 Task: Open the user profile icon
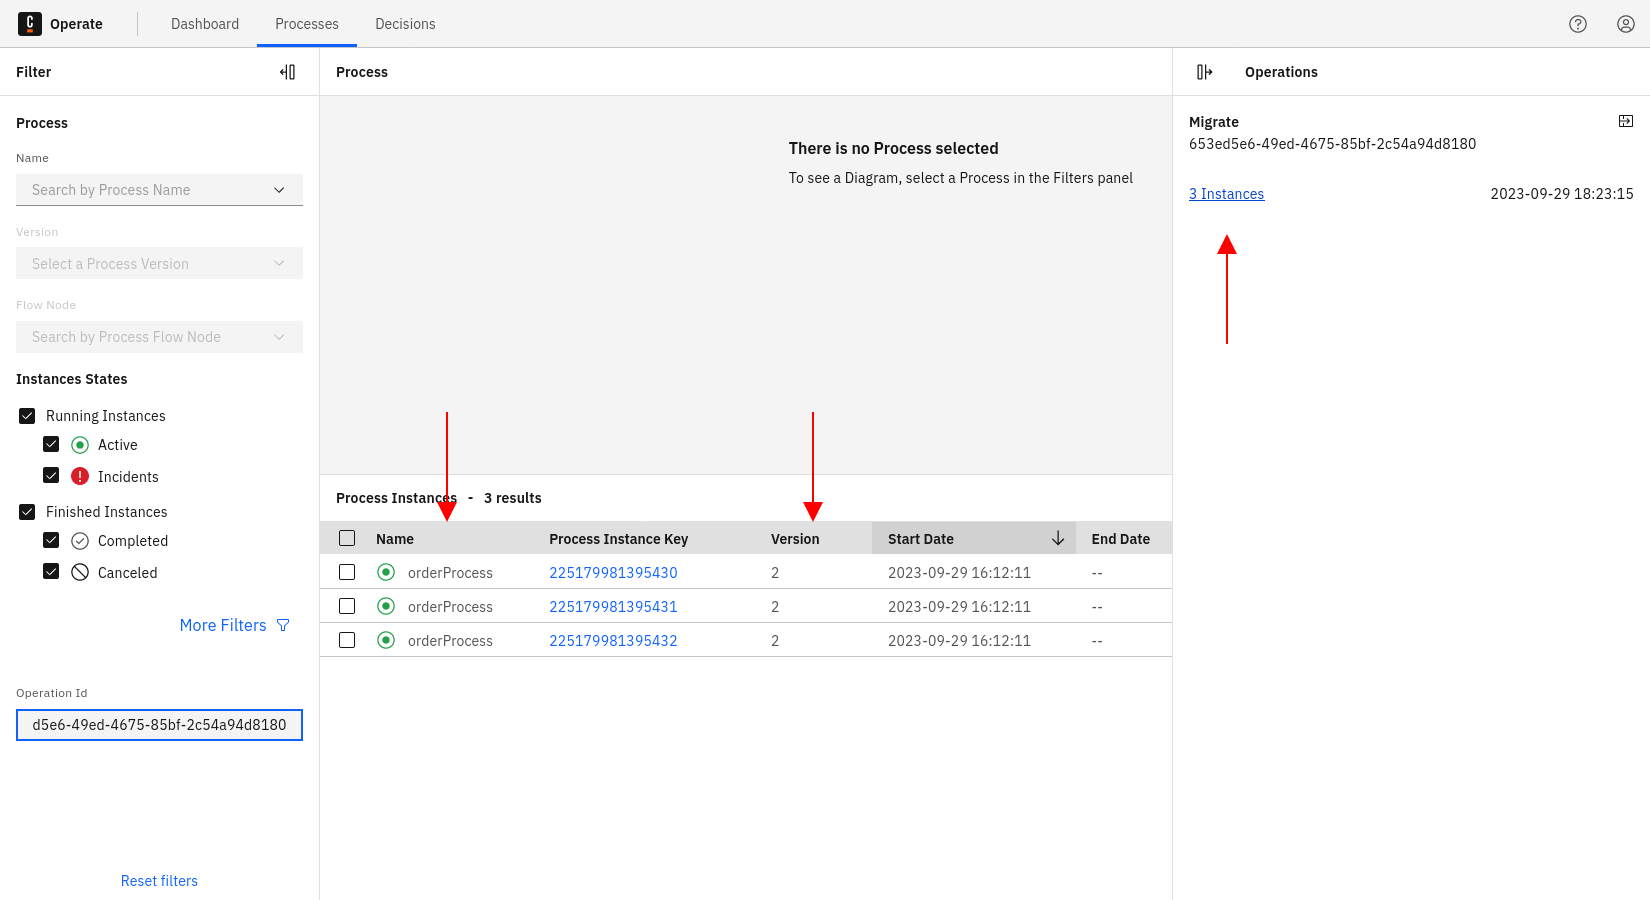point(1626,24)
